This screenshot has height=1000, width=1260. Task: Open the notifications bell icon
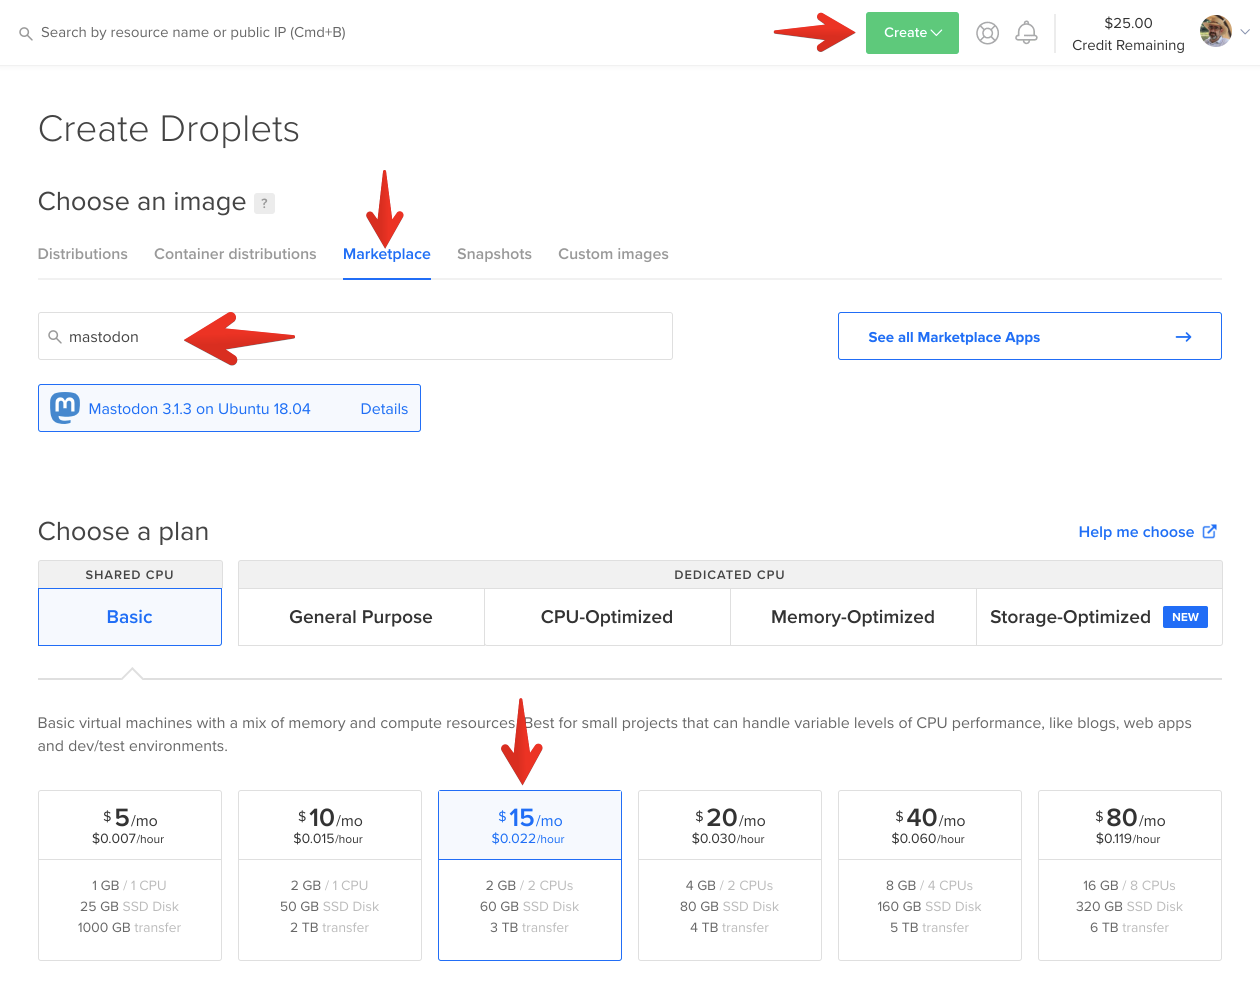tap(1026, 33)
